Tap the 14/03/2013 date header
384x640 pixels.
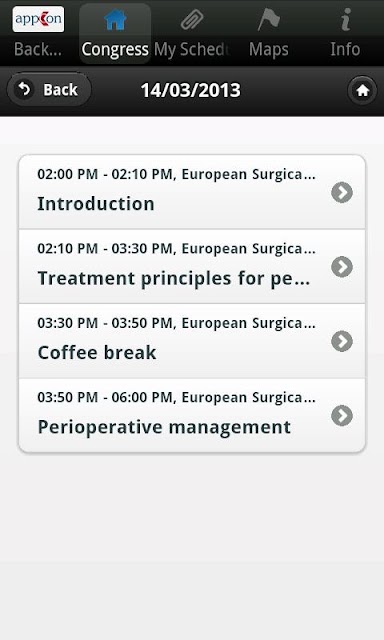point(191,90)
